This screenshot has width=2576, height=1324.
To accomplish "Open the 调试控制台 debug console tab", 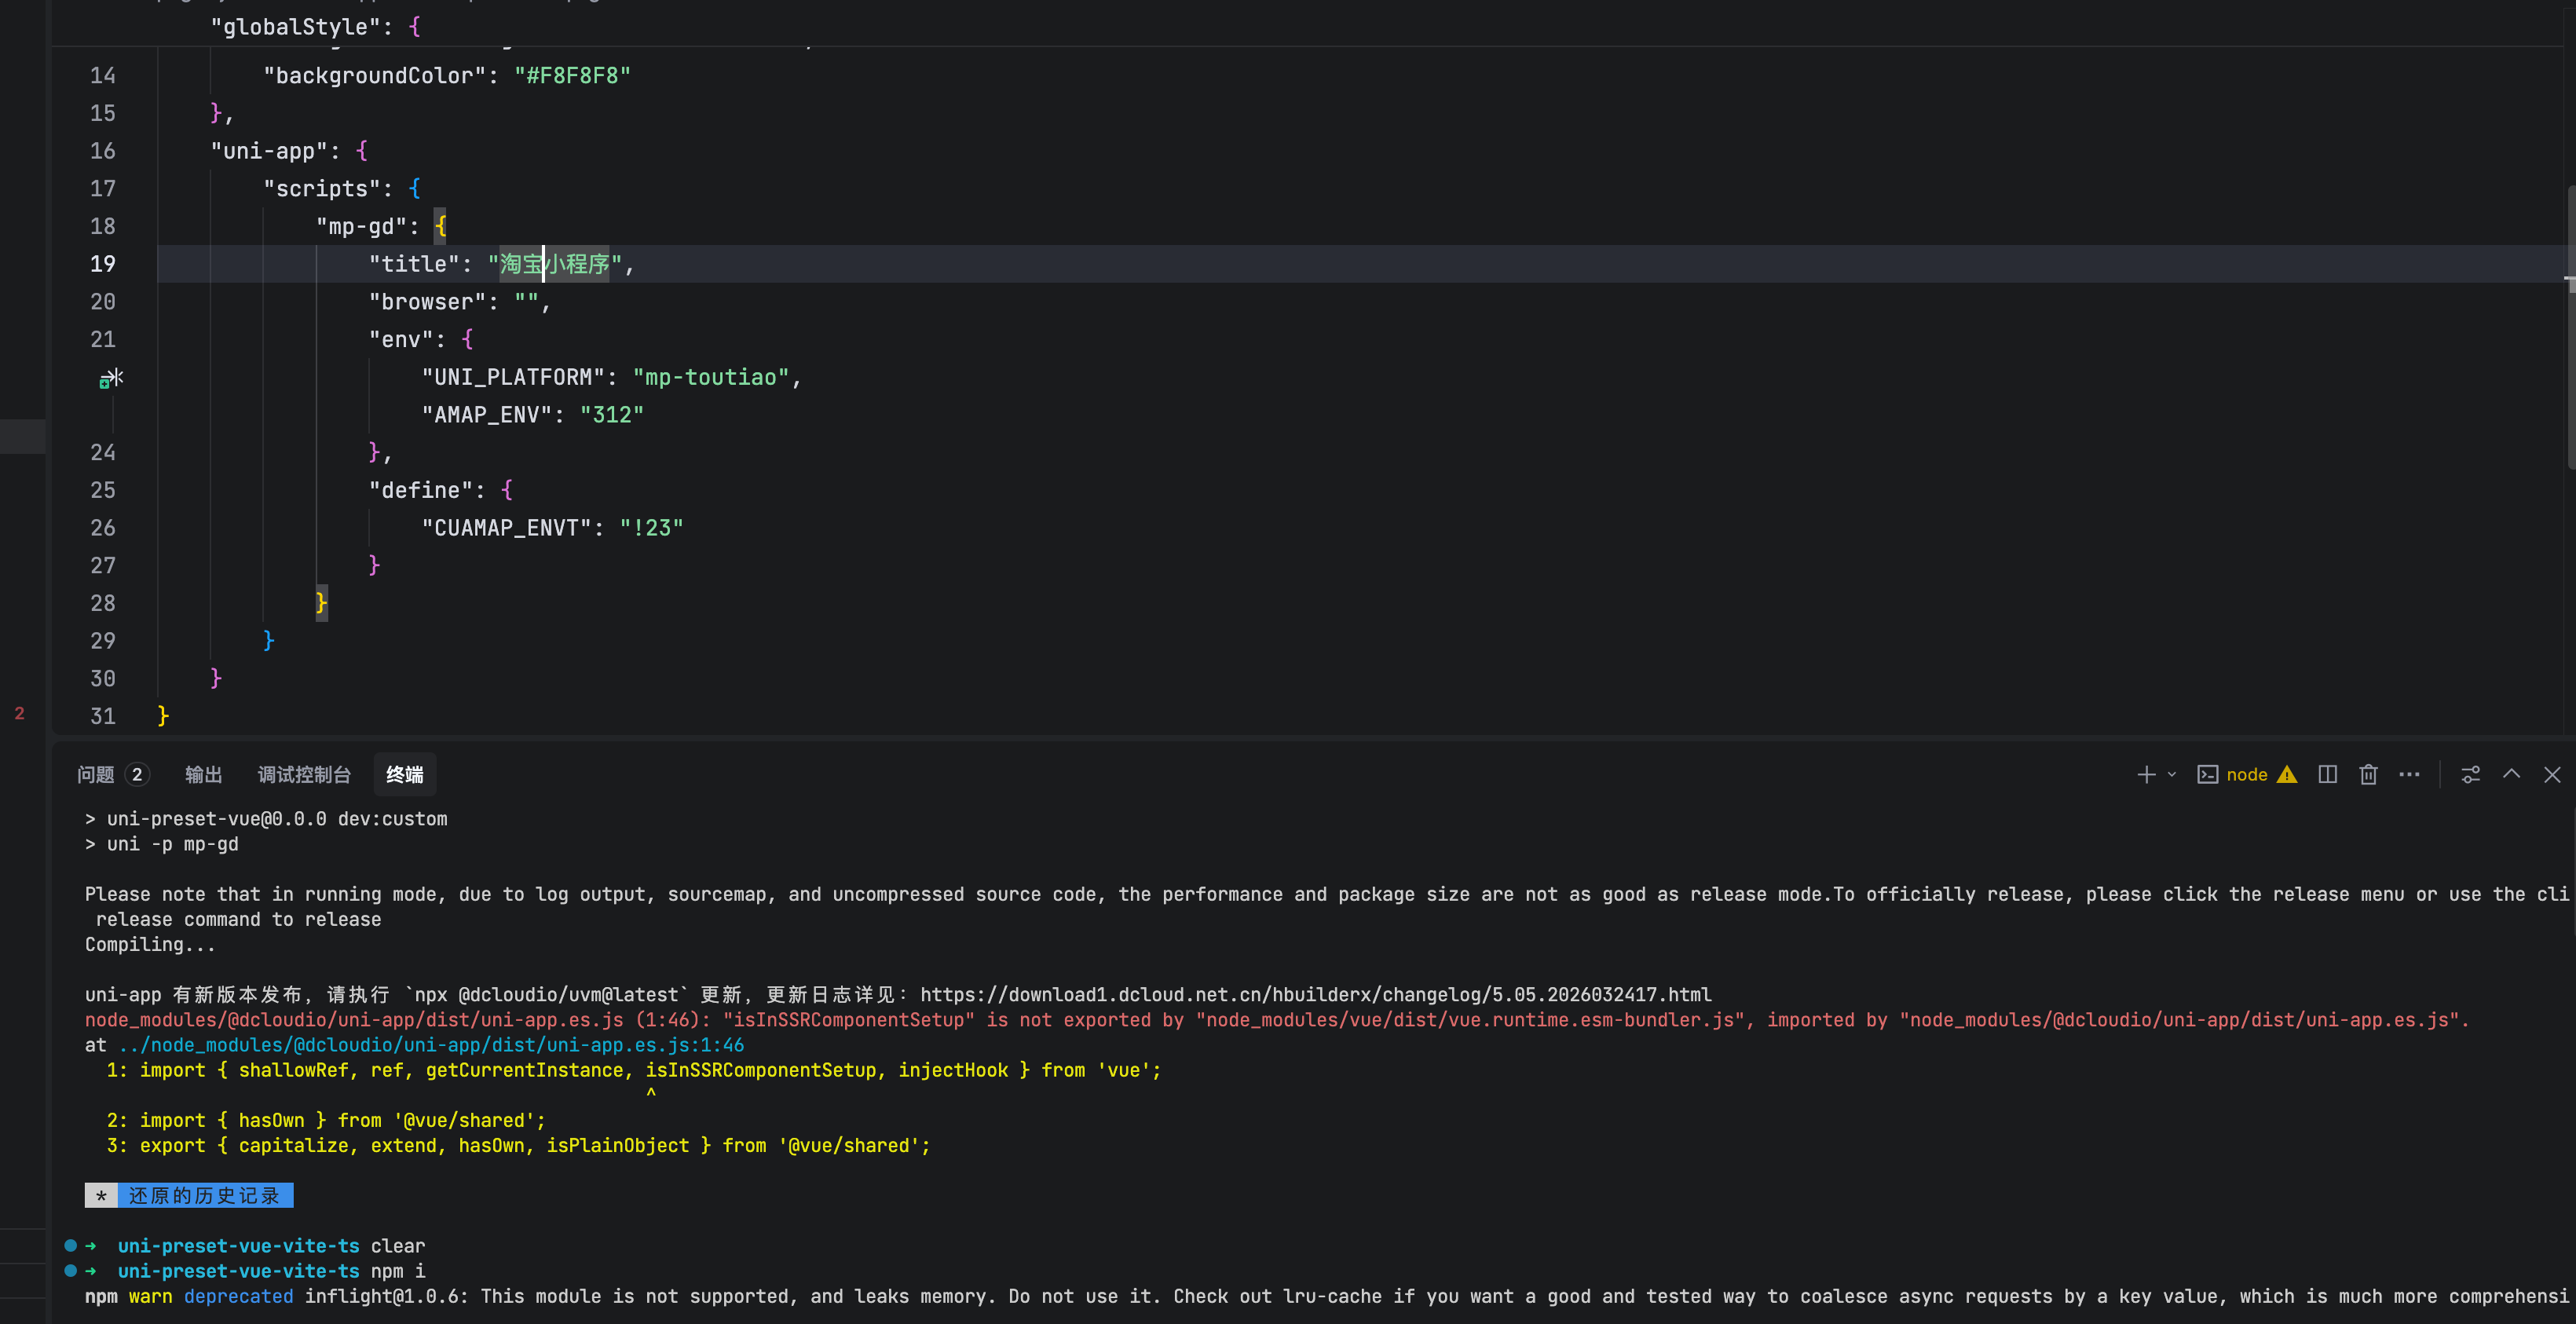I will pyautogui.click(x=304, y=775).
